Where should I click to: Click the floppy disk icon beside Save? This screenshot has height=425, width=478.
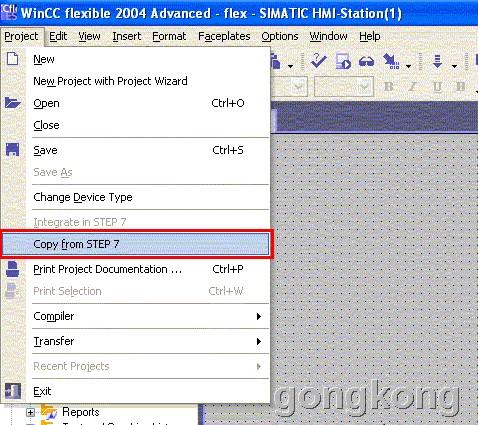tap(13, 150)
